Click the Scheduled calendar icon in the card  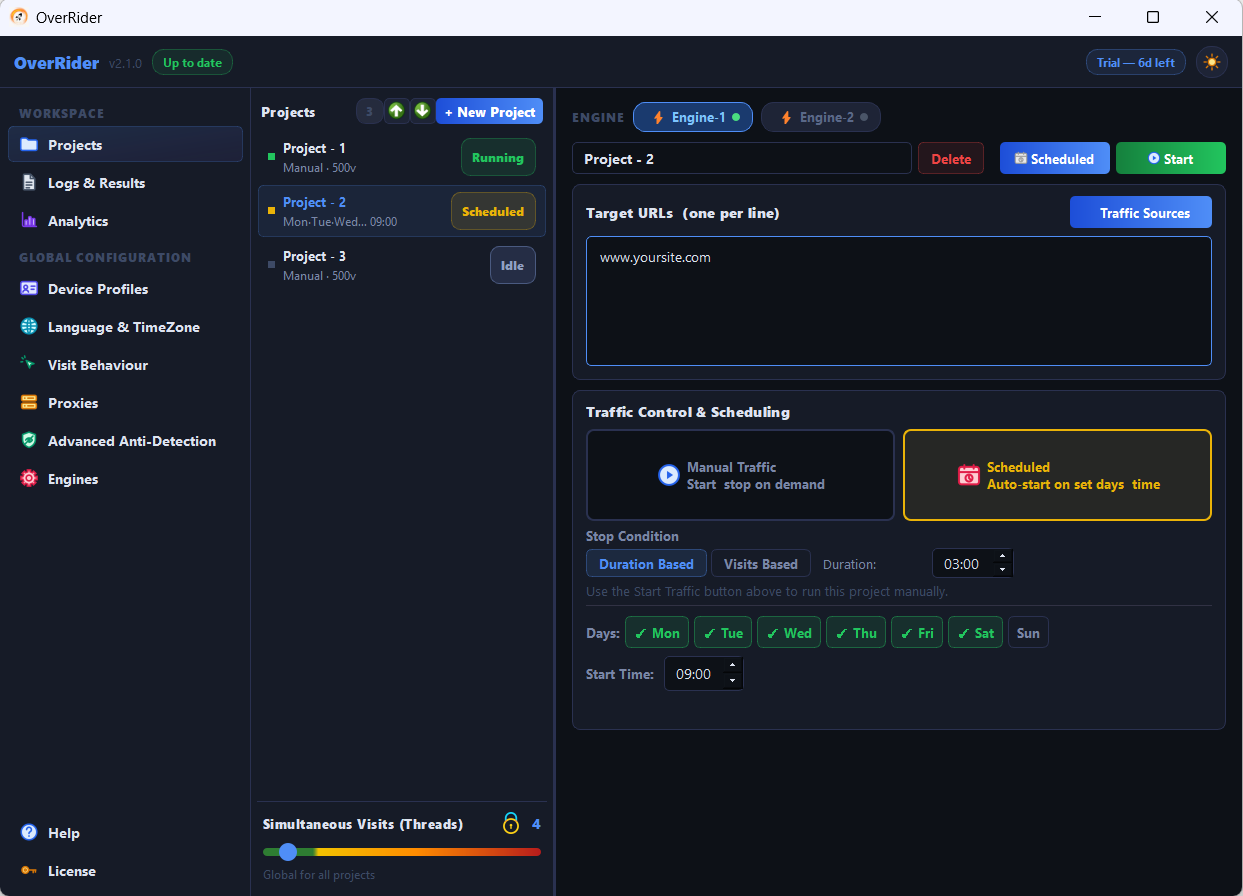[968, 475]
